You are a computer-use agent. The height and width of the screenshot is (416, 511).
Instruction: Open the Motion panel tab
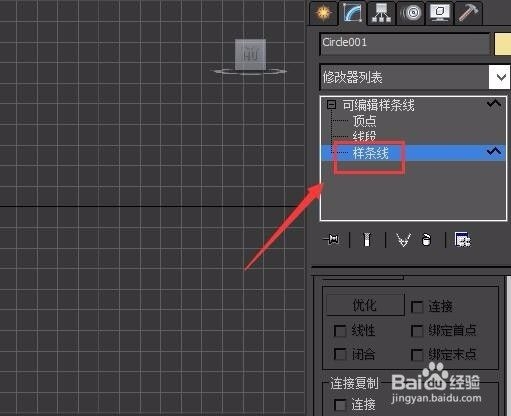pos(411,13)
